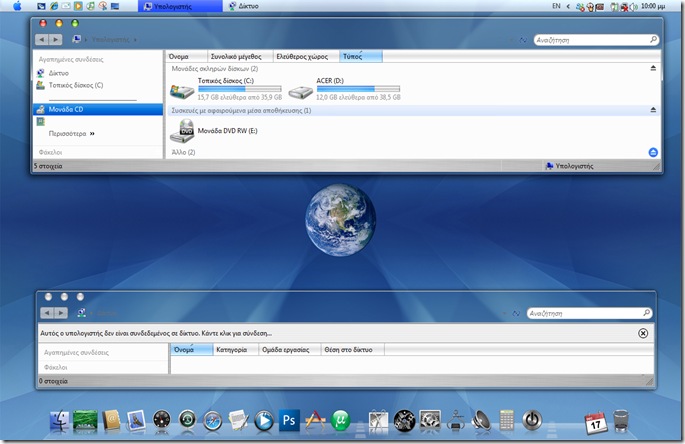Click blue eject icon in Computer window
The image size is (685, 444).
653,152
